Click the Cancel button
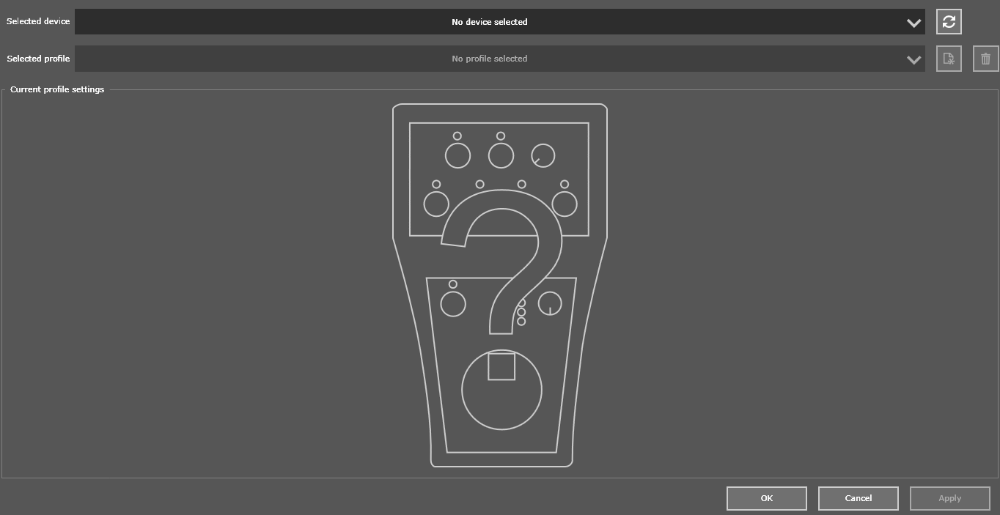The height and width of the screenshot is (515, 1000). coord(858,498)
